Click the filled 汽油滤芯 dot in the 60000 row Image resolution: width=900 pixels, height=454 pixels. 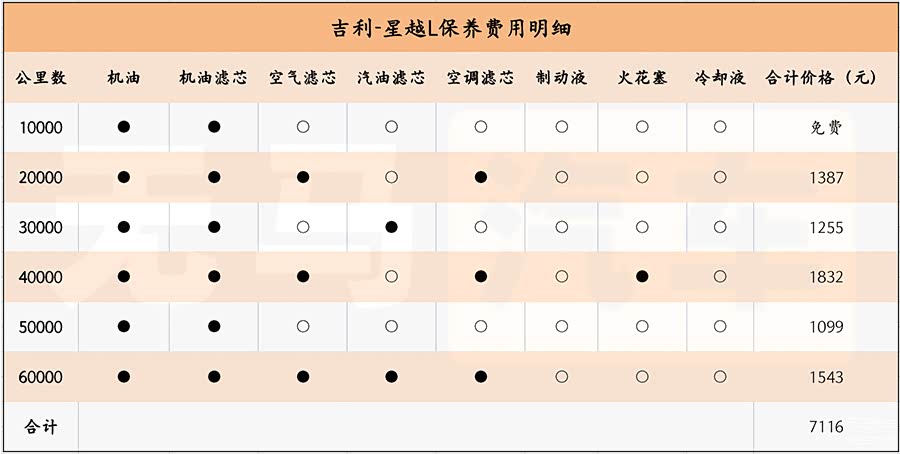(391, 377)
